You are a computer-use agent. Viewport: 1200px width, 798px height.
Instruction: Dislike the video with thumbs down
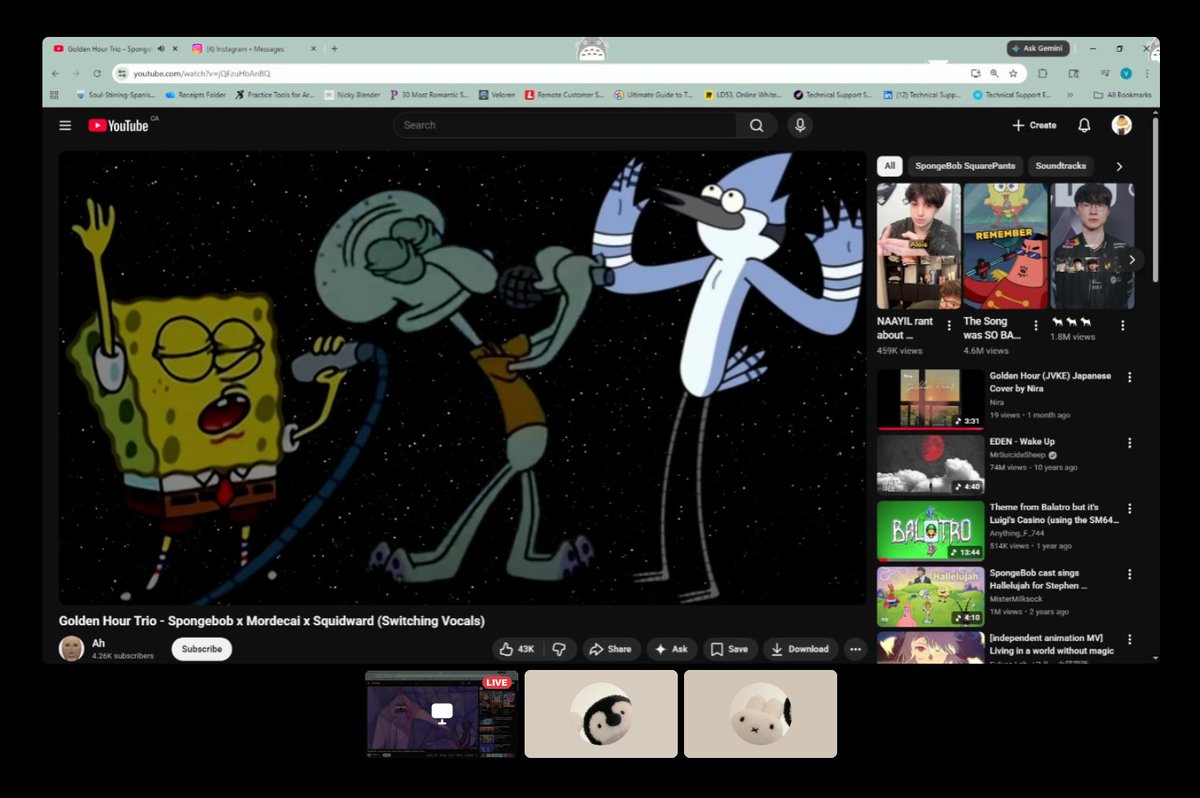(x=560, y=649)
